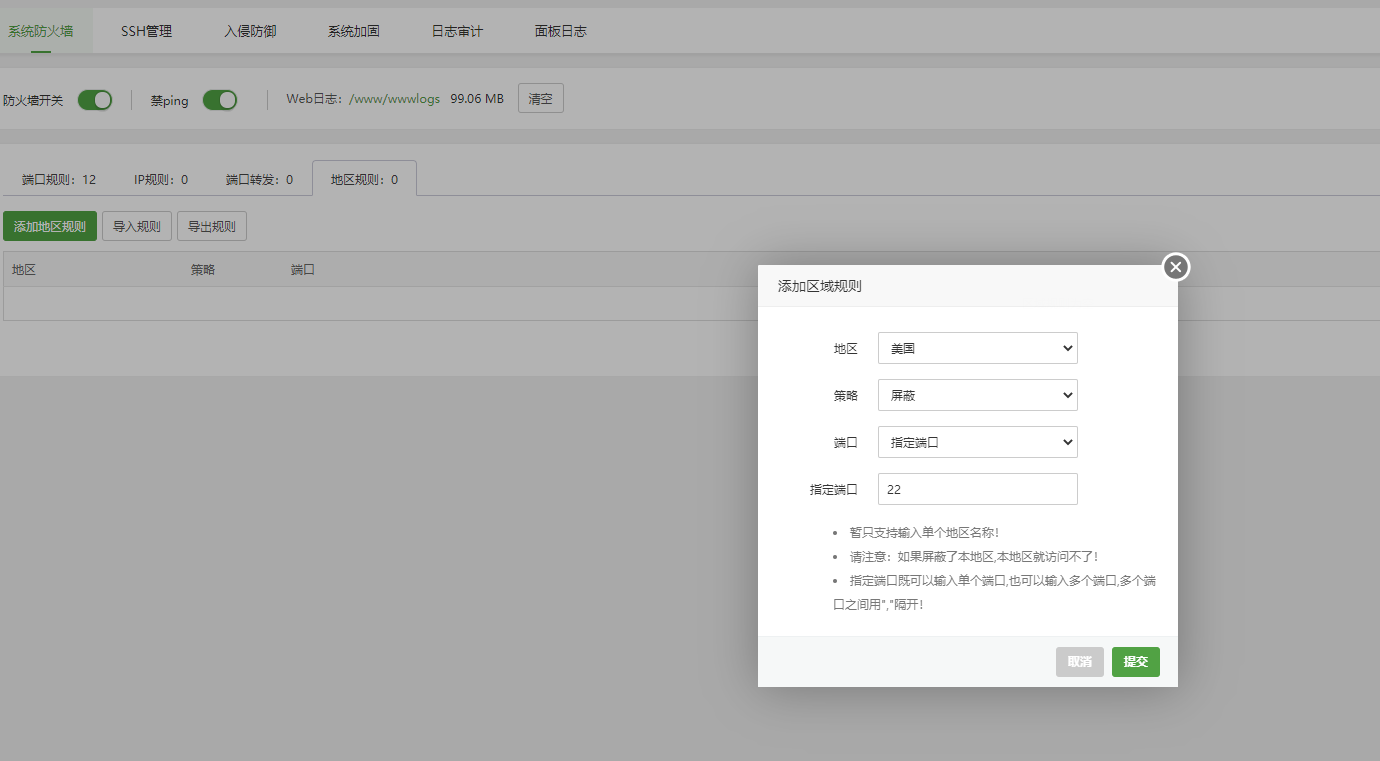This screenshot has height=761, width=1380.
Task: Switch to the 系统防火墙 tab
Action: [x=41, y=31]
